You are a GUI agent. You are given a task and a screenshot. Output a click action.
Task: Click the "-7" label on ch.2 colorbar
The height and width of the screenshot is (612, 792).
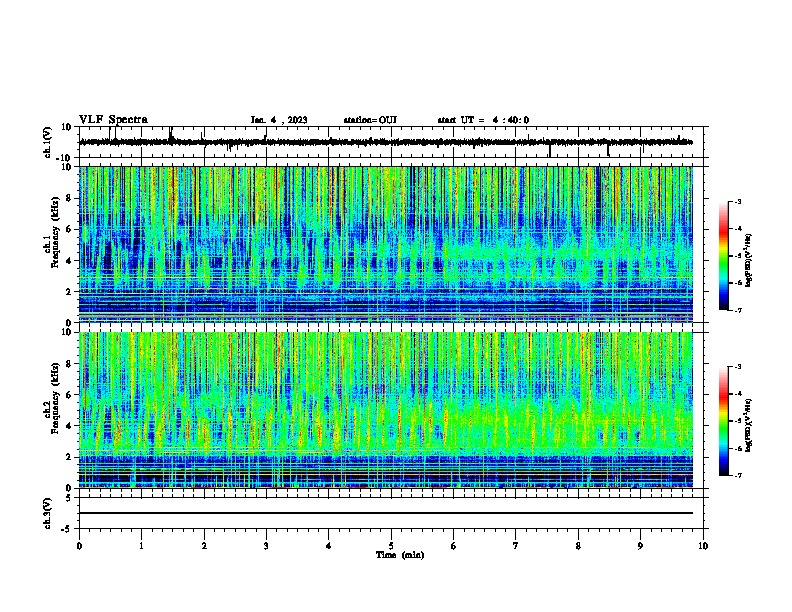737,475
